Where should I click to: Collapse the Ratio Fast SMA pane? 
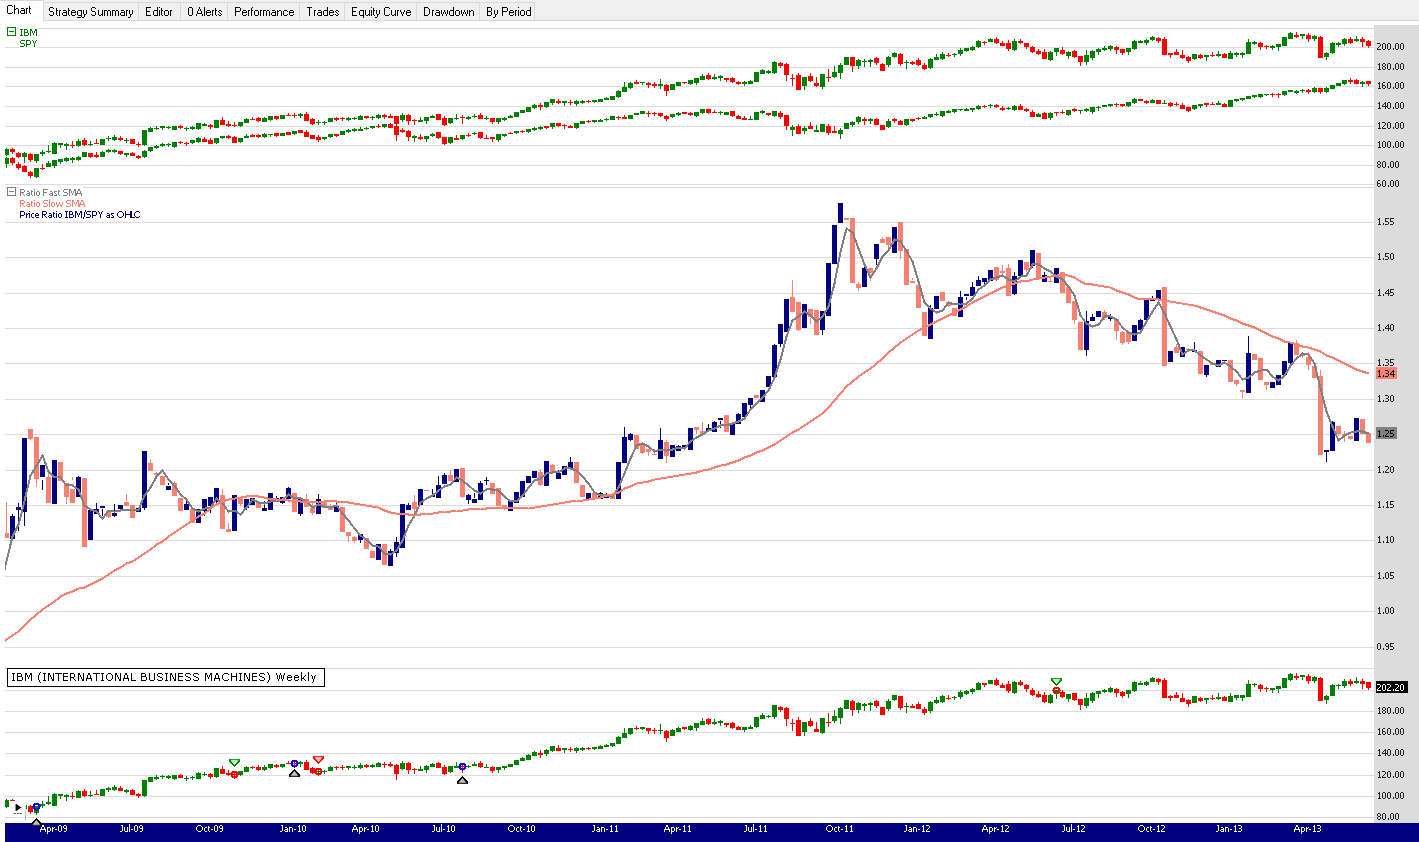[11, 192]
